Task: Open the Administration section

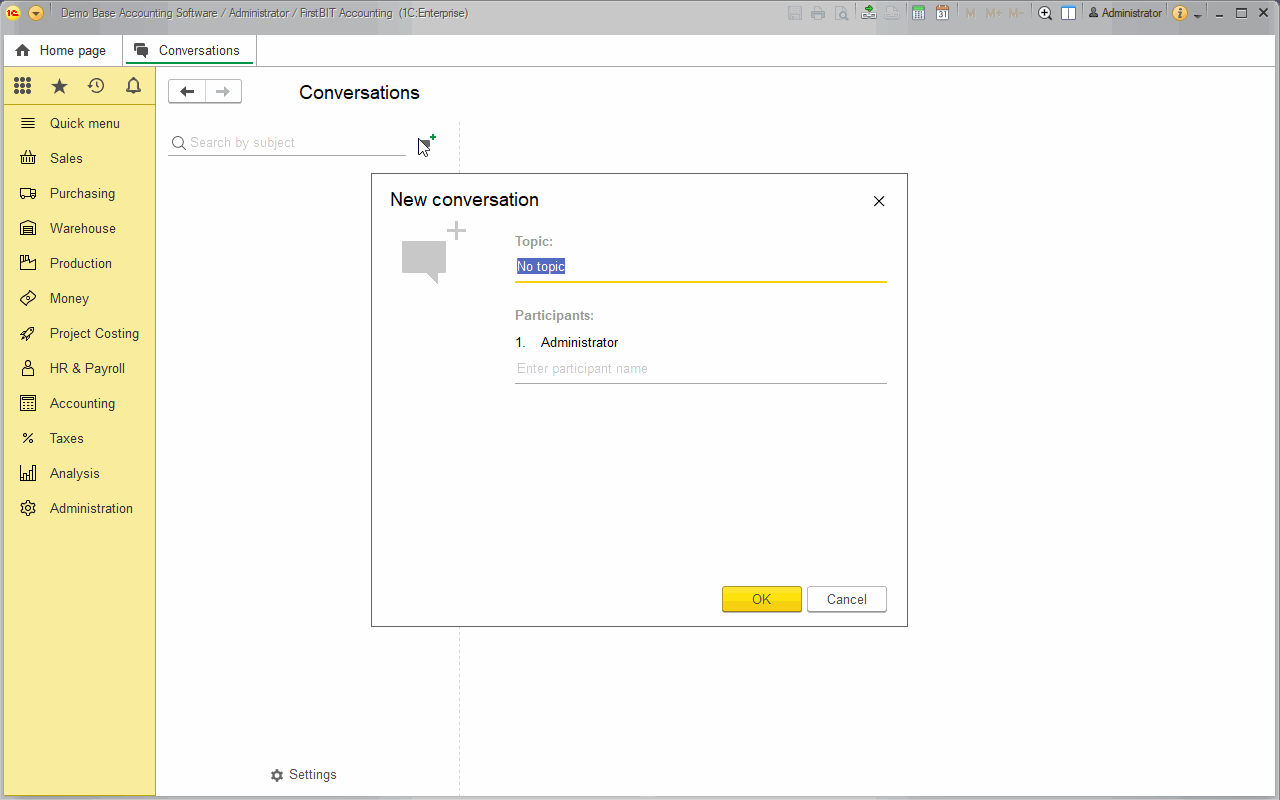Action: [91, 508]
